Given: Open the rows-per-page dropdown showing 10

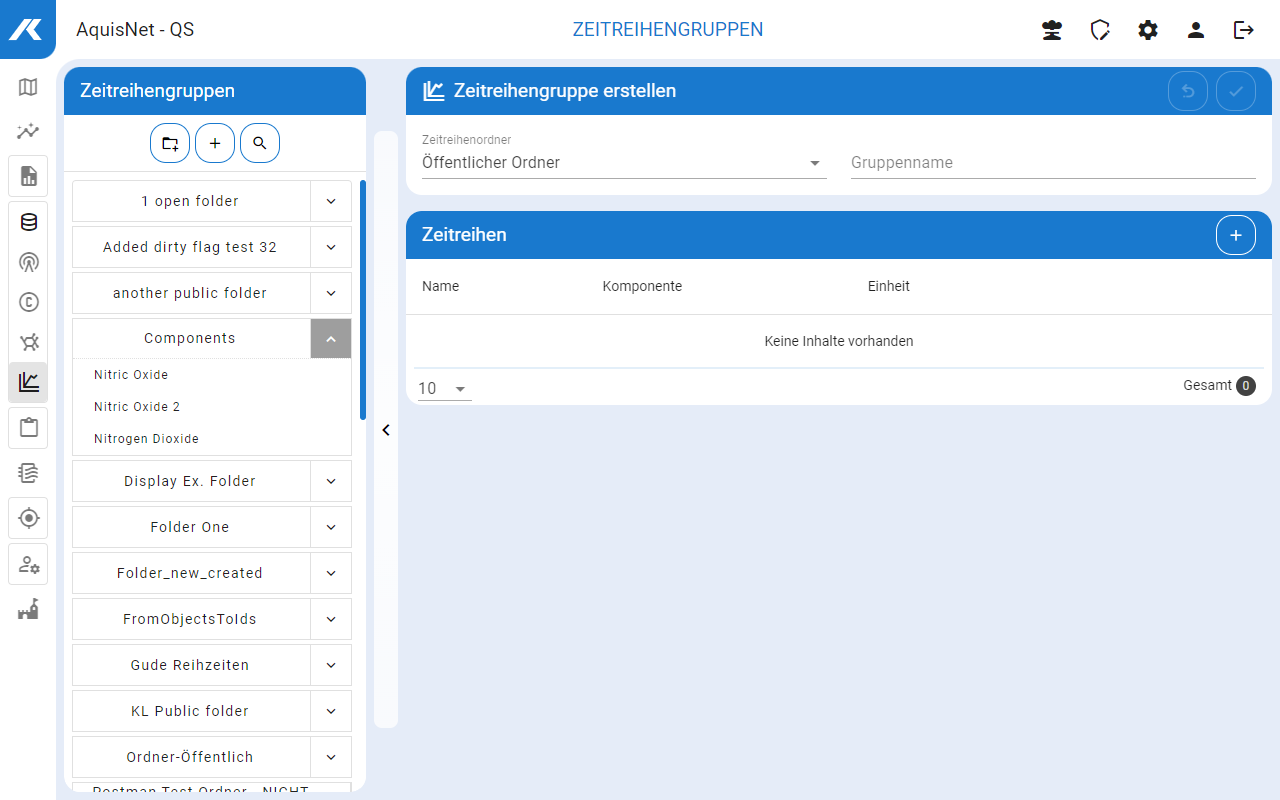Looking at the screenshot, I should [444, 389].
